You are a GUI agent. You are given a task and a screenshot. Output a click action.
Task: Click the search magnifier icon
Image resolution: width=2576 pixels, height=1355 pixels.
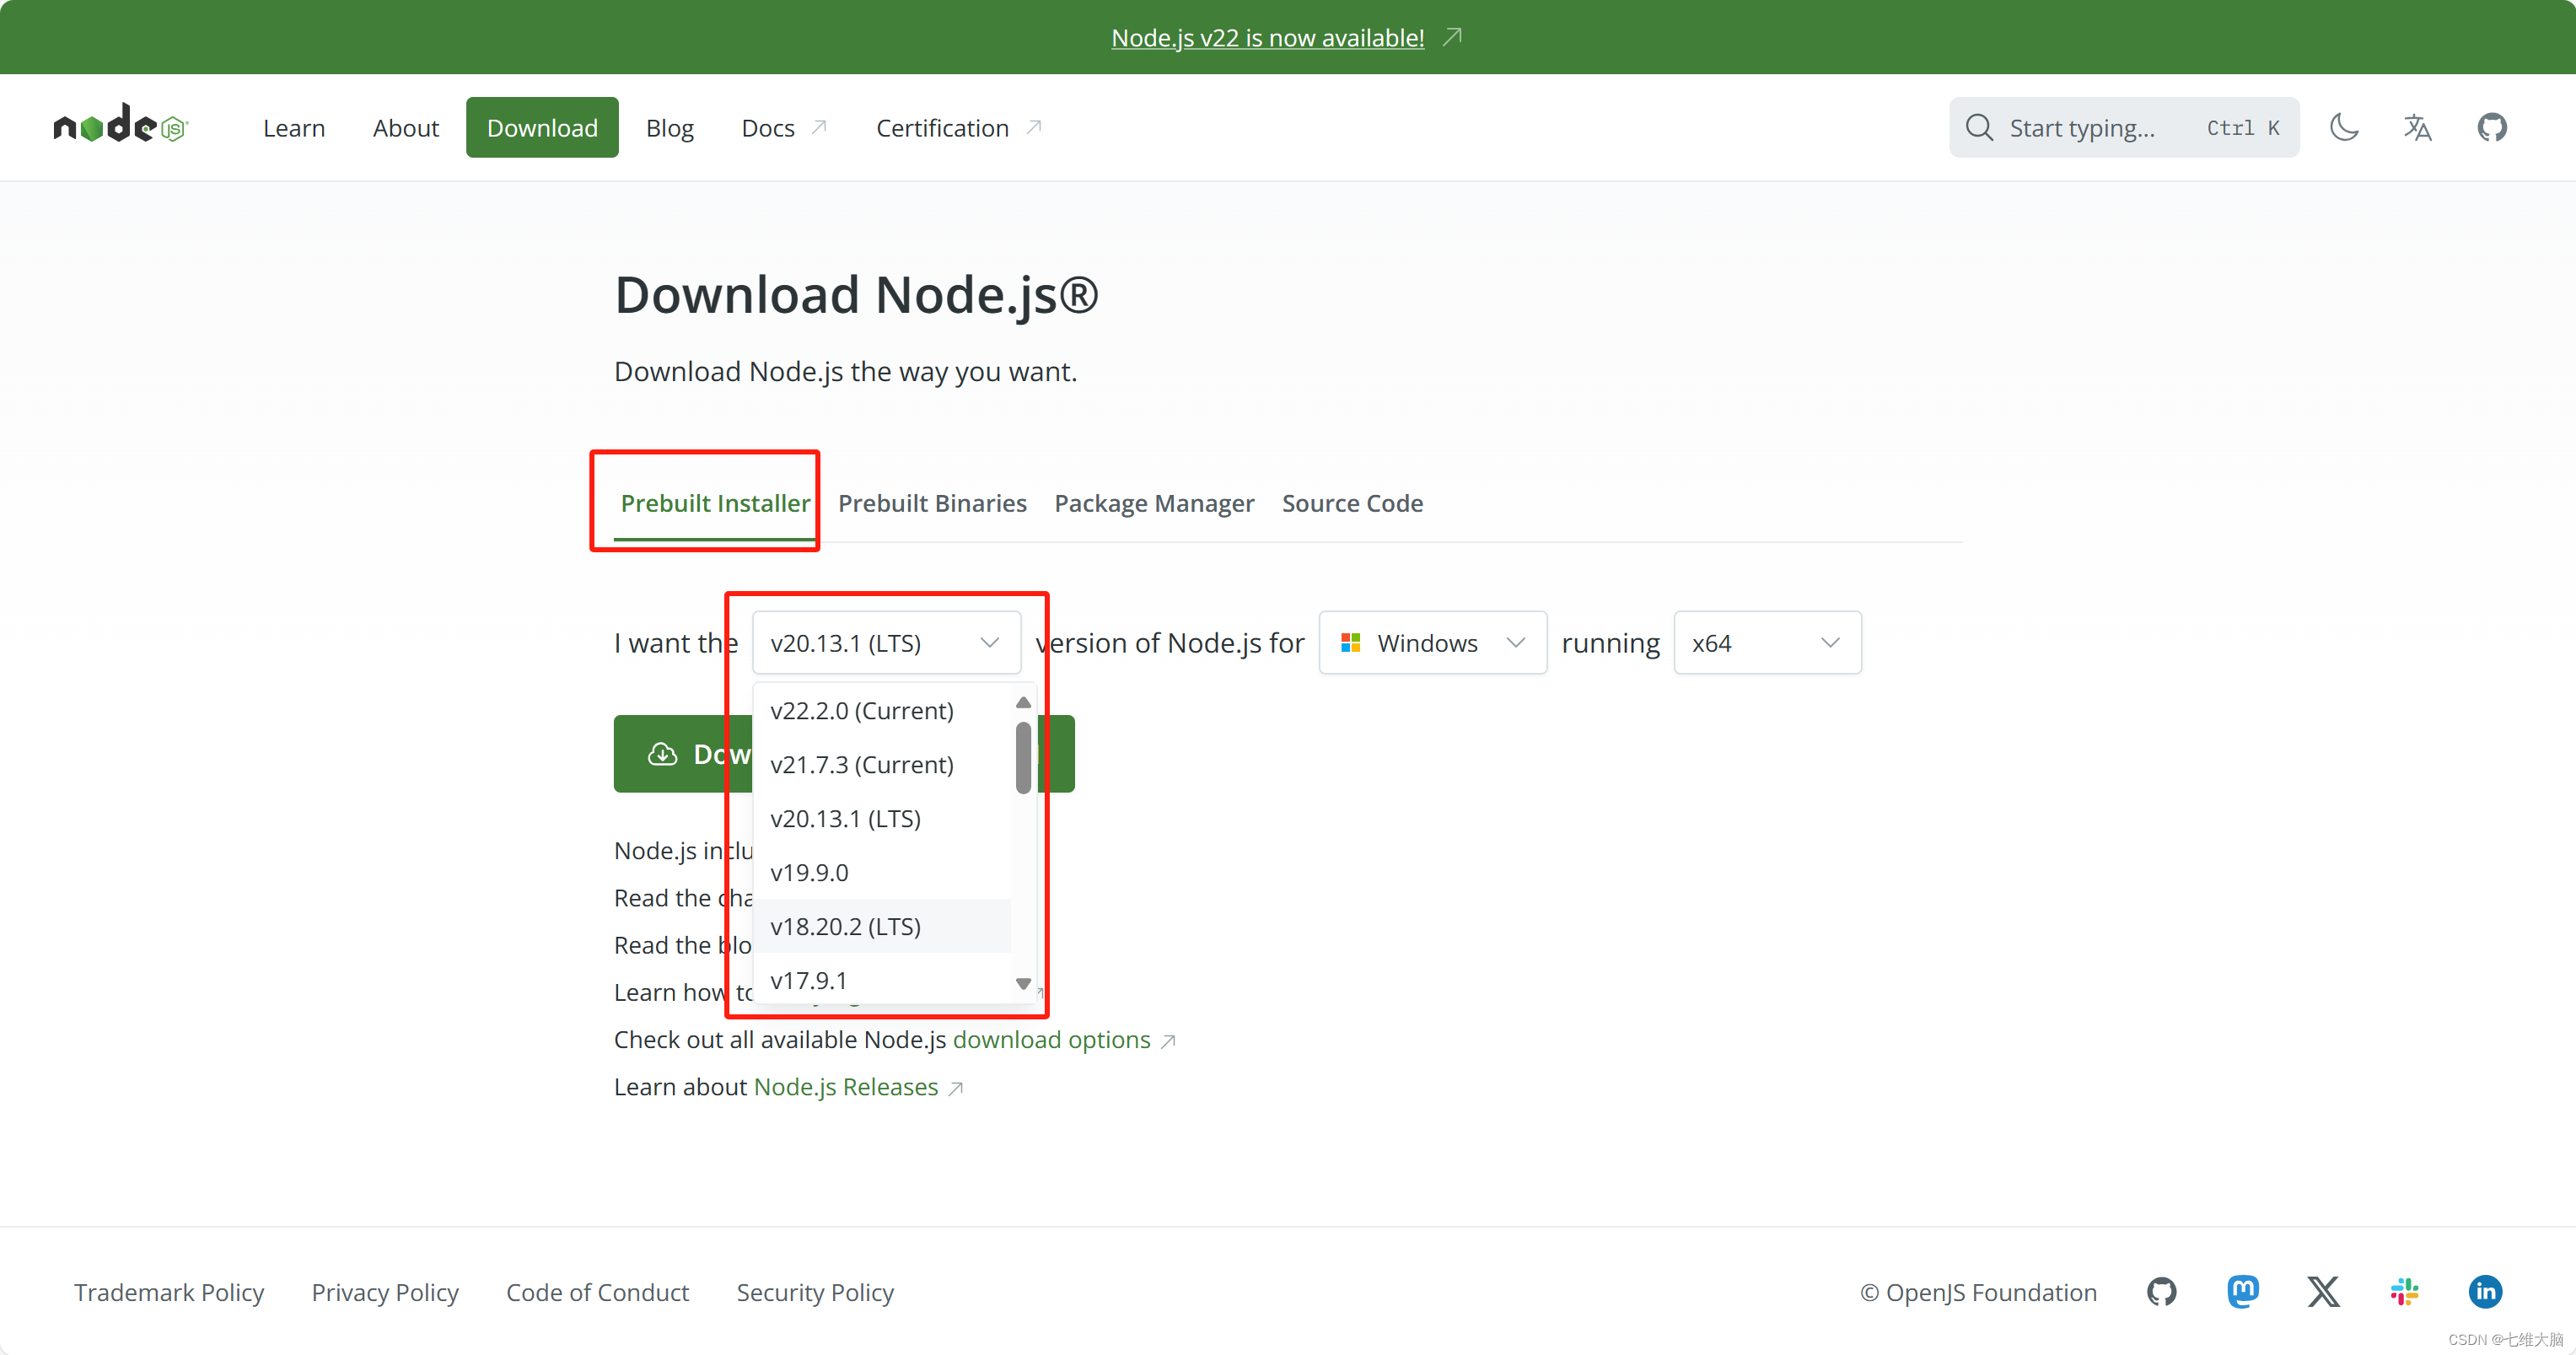coord(1979,127)
